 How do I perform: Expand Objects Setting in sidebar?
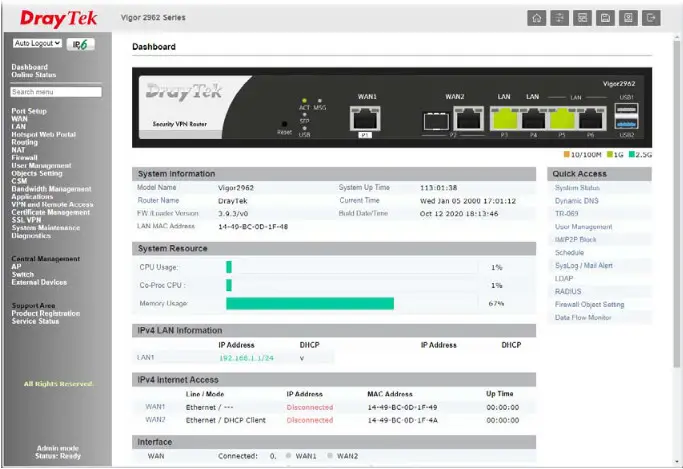[37, 173]
